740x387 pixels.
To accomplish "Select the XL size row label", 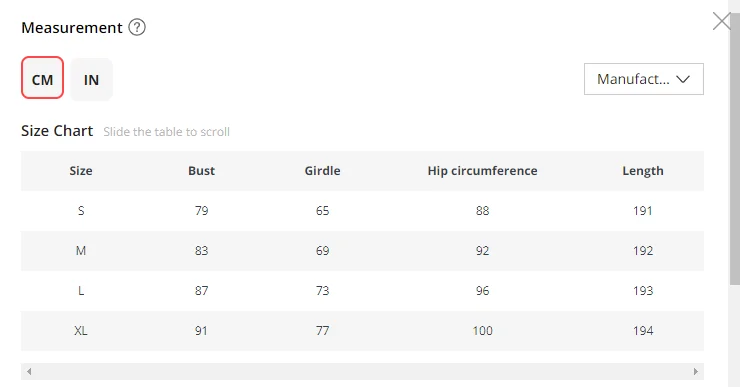I will pyautogui.click(x=81, y=330).
